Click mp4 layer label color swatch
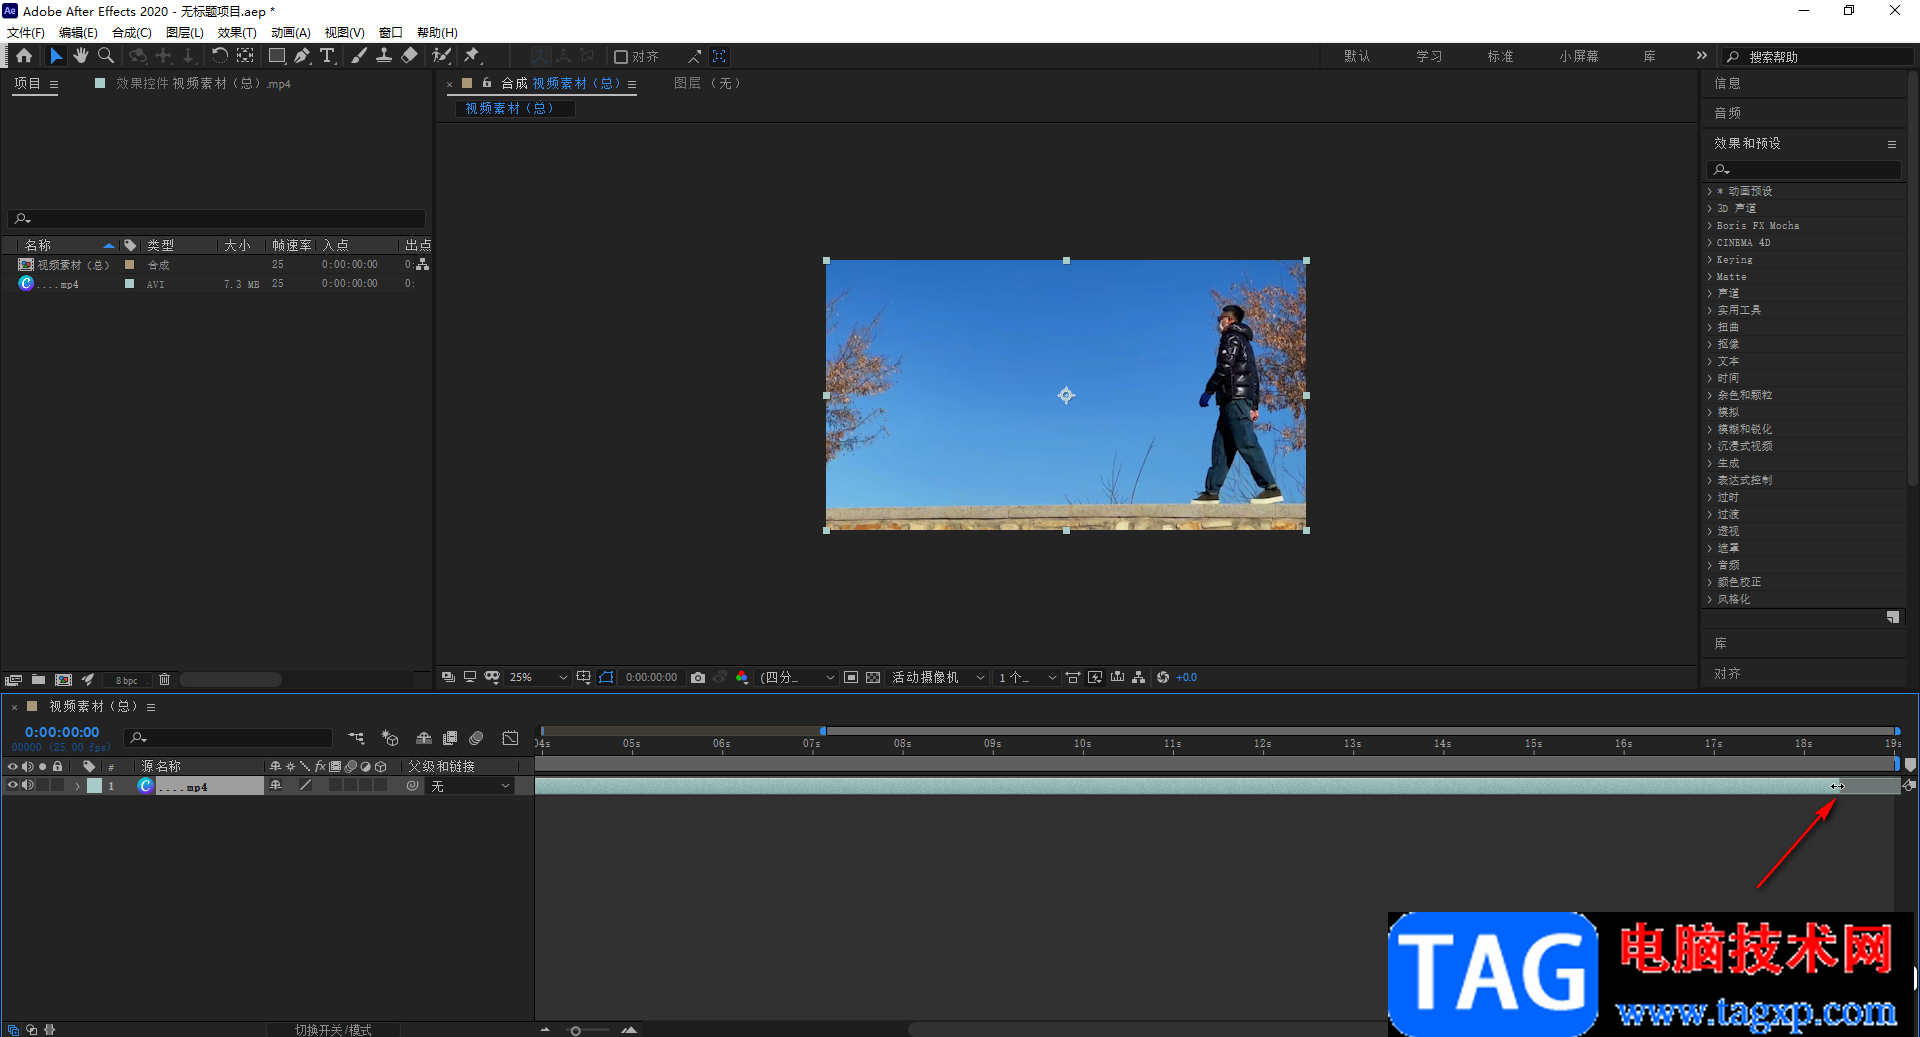Viewport: 1920px width, 1037px height. (94, 786)
